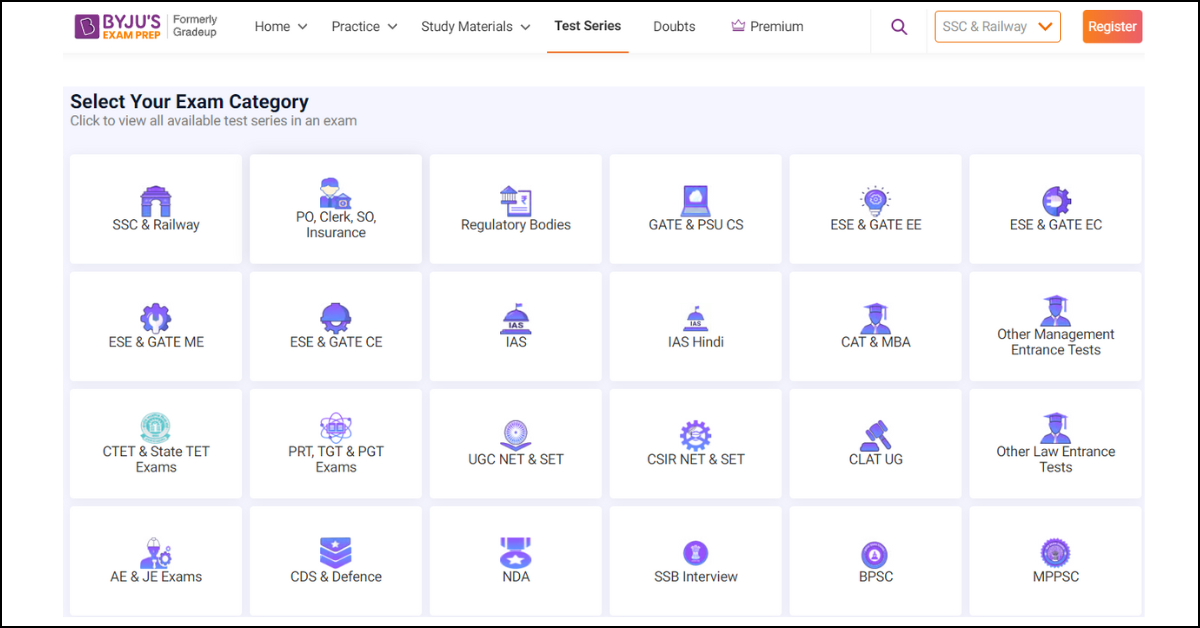Open the CSIR NET & SET label
Image resolution: width=1200 pixels, height=628 pixels.
pyautogui.click(x=696, y=459)
